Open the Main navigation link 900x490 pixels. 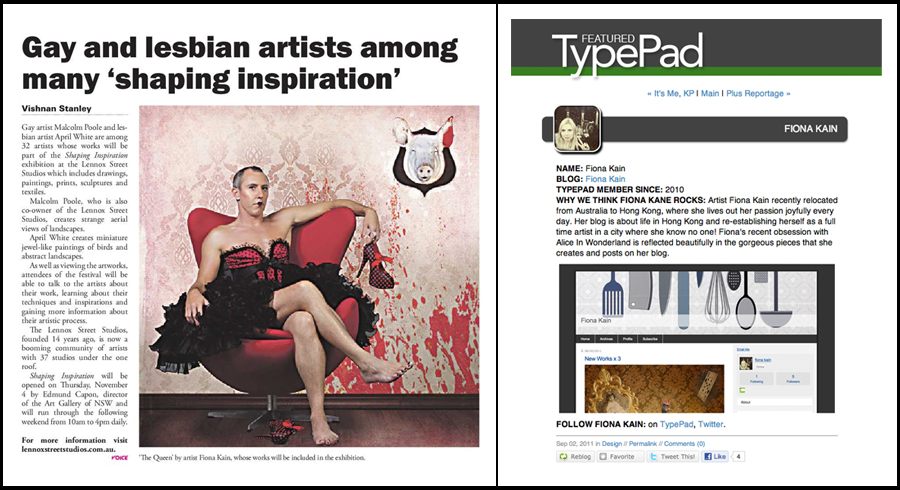pos(710,94)
